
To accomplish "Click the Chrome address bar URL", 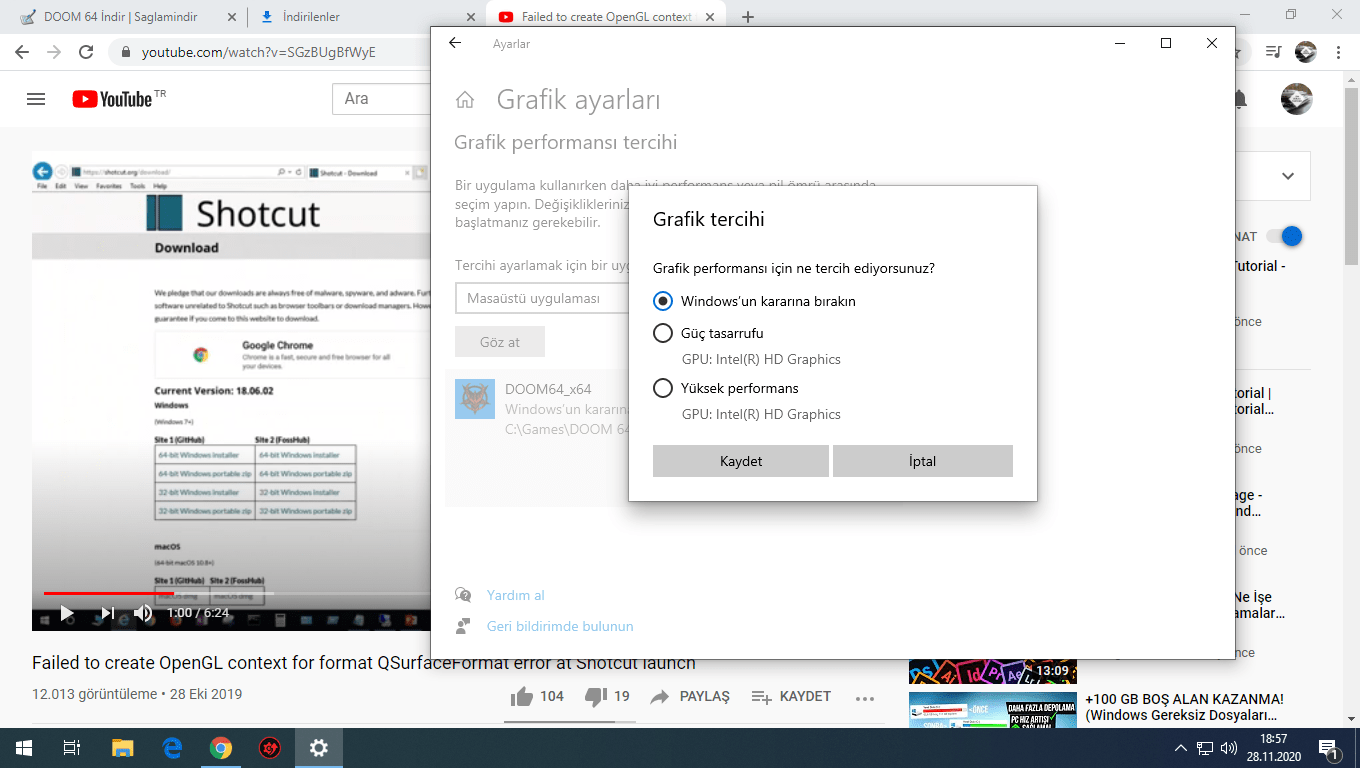I will coord(258,52).
